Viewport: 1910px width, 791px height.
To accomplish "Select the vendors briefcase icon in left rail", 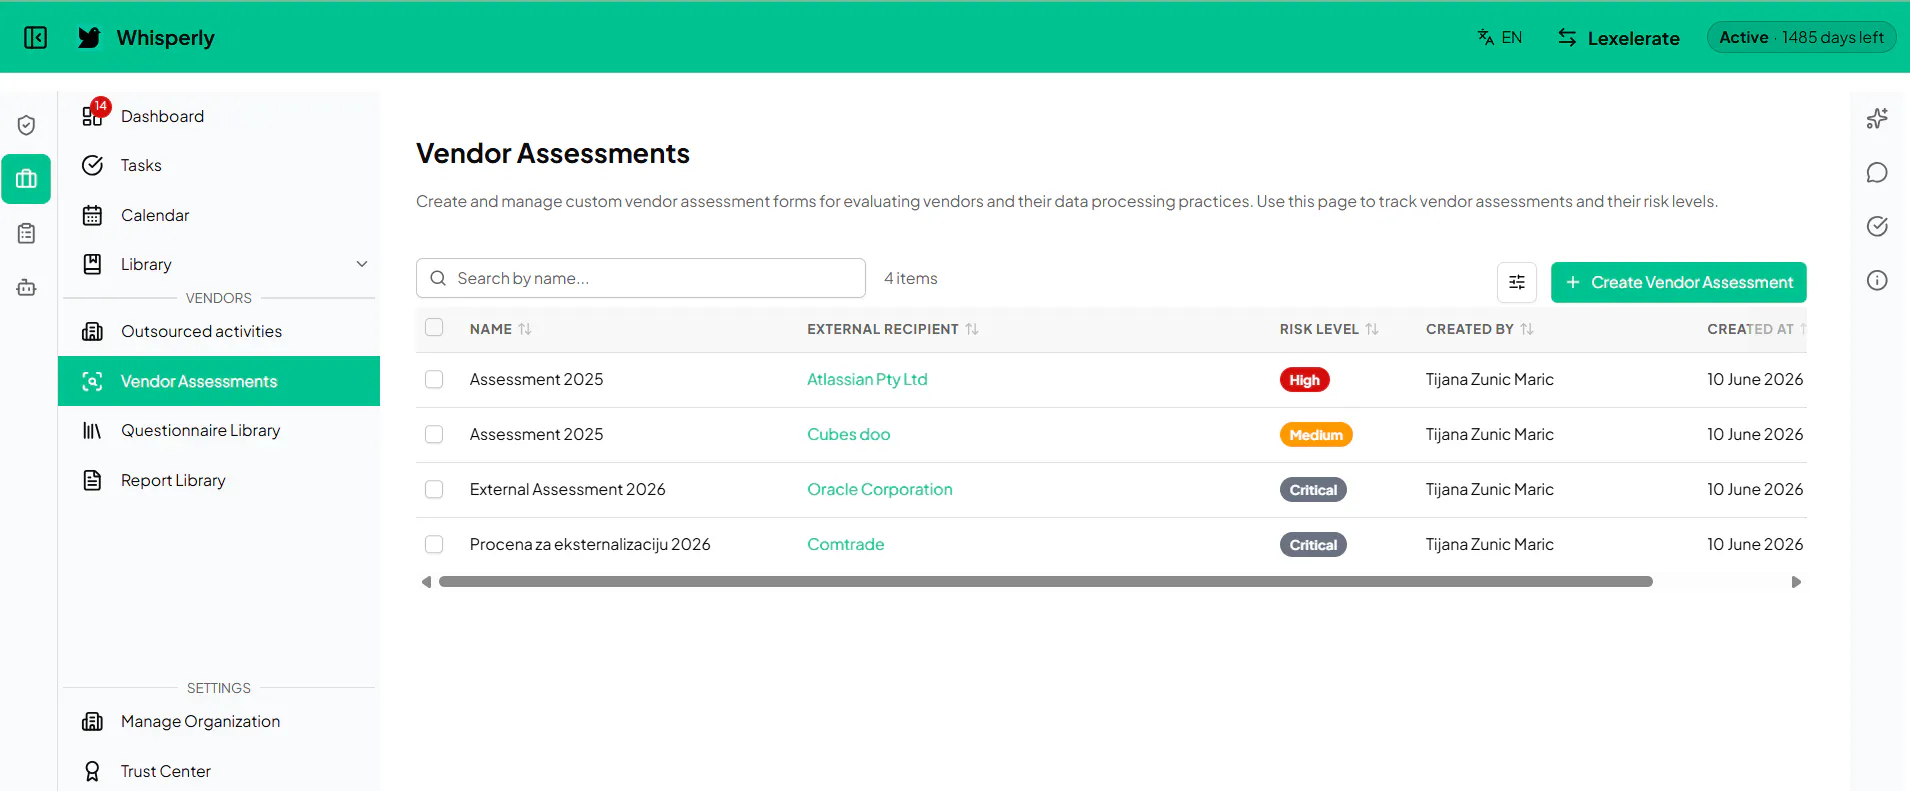I will coord(27,179).
